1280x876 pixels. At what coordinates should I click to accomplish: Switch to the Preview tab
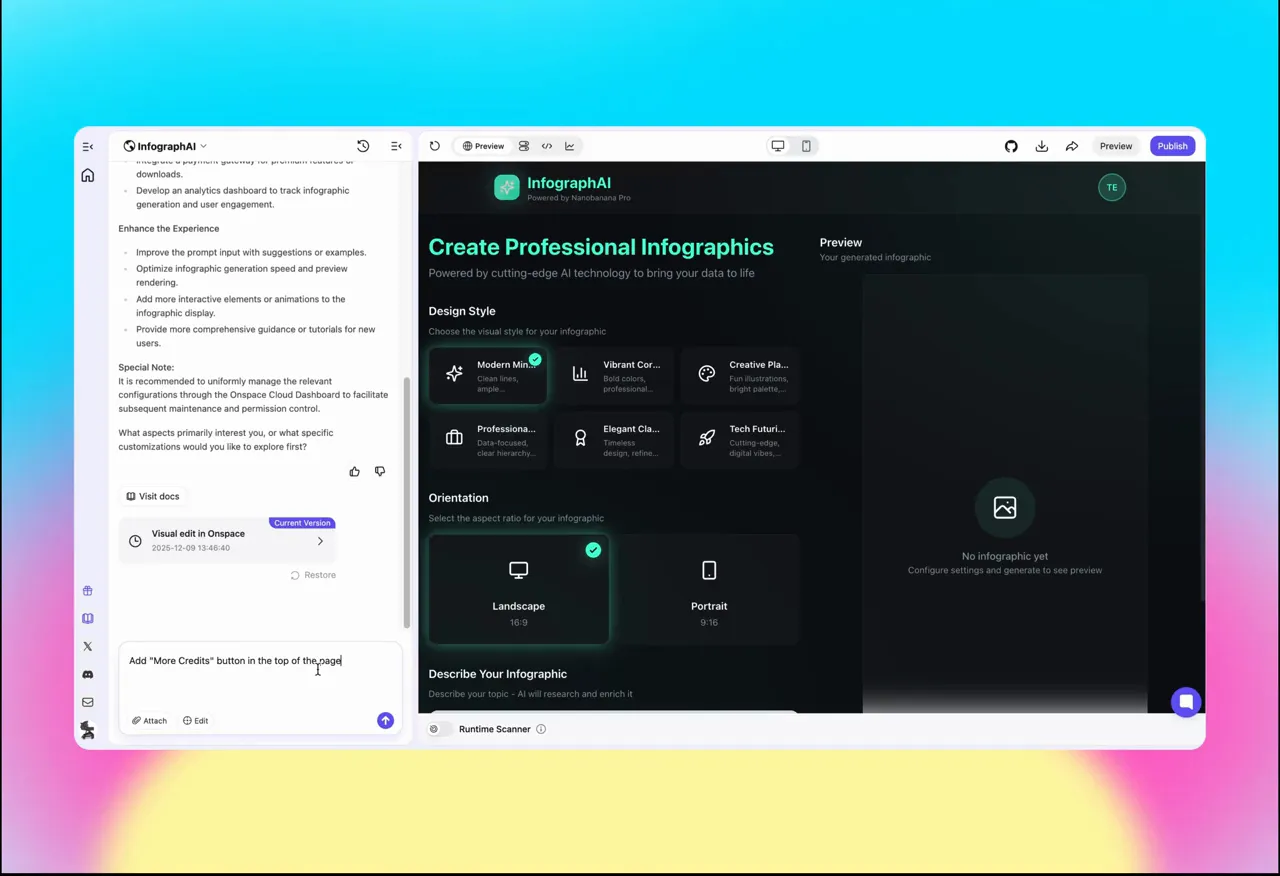click(x=483, y=146)
